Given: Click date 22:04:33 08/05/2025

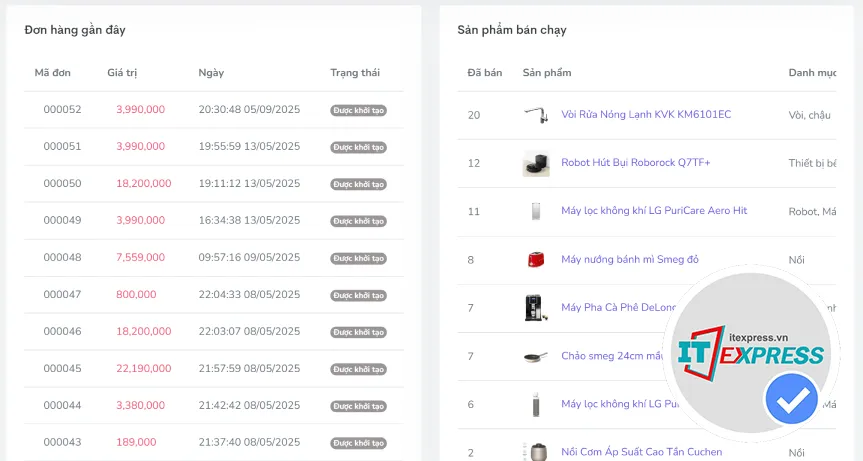Looking at the screenshot, I should pos(249,294).
